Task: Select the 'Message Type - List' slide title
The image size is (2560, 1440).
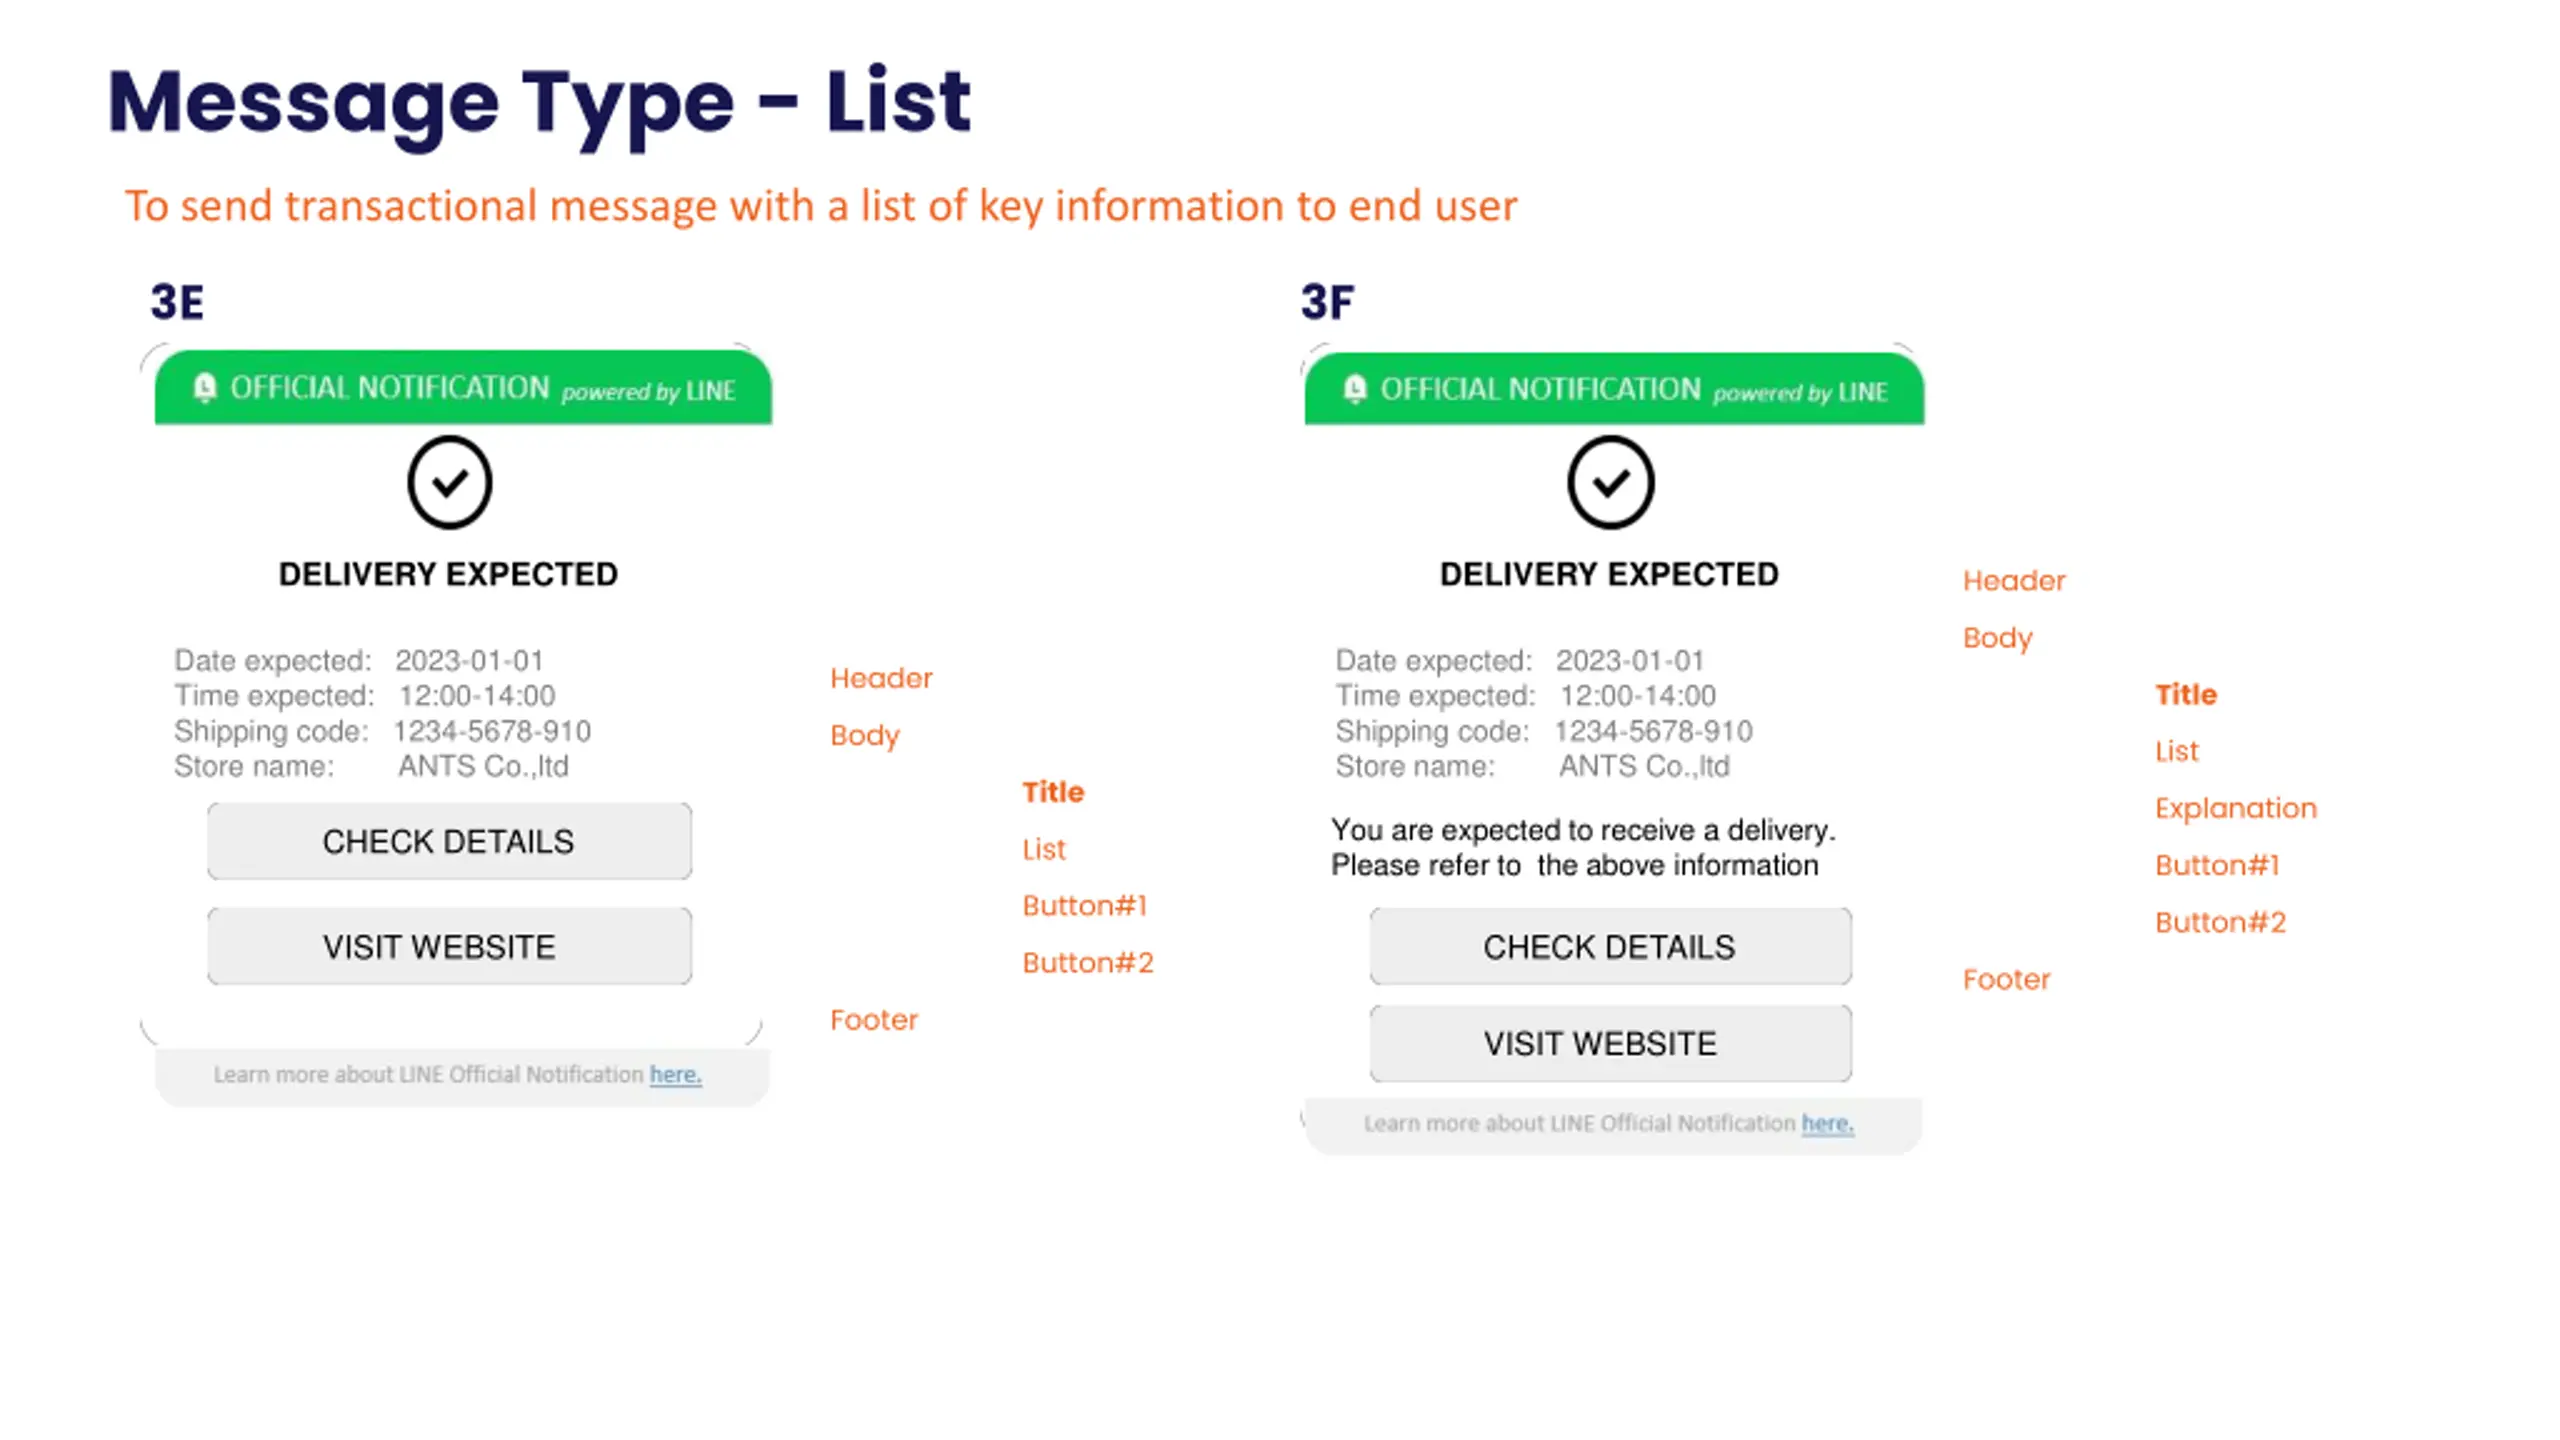Action: [539, 102]
